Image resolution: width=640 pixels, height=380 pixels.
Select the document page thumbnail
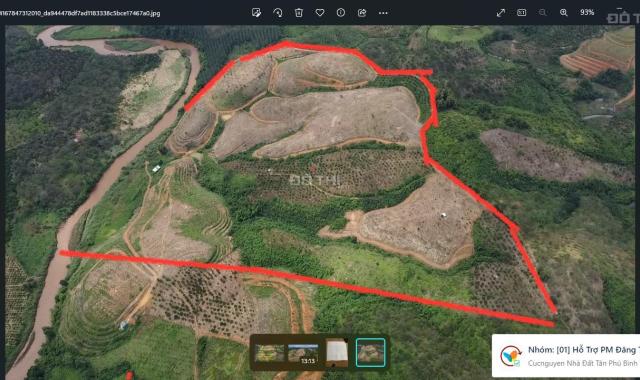(x=337, y=353)
